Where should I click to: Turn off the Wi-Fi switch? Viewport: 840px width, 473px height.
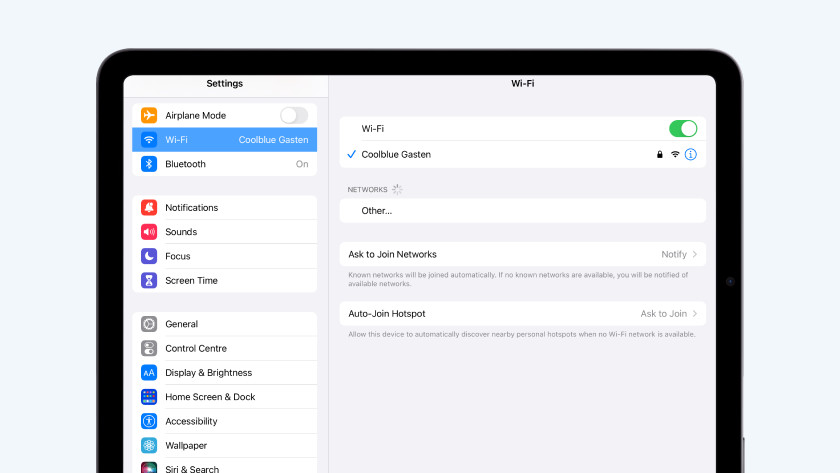tap(682, 129)
